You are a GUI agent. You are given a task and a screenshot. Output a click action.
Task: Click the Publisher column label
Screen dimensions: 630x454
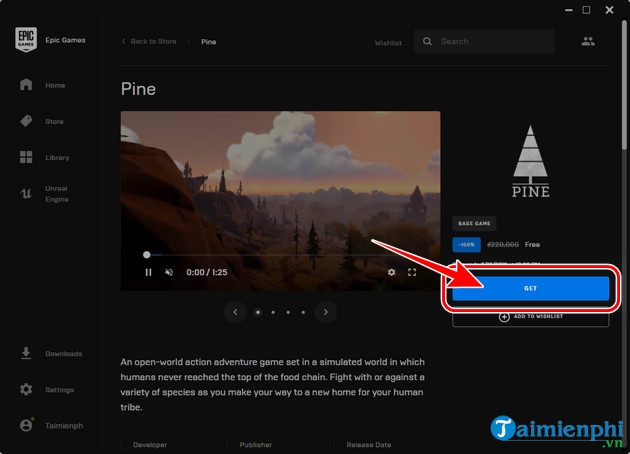pyautogui.click(x=256, y=445)
